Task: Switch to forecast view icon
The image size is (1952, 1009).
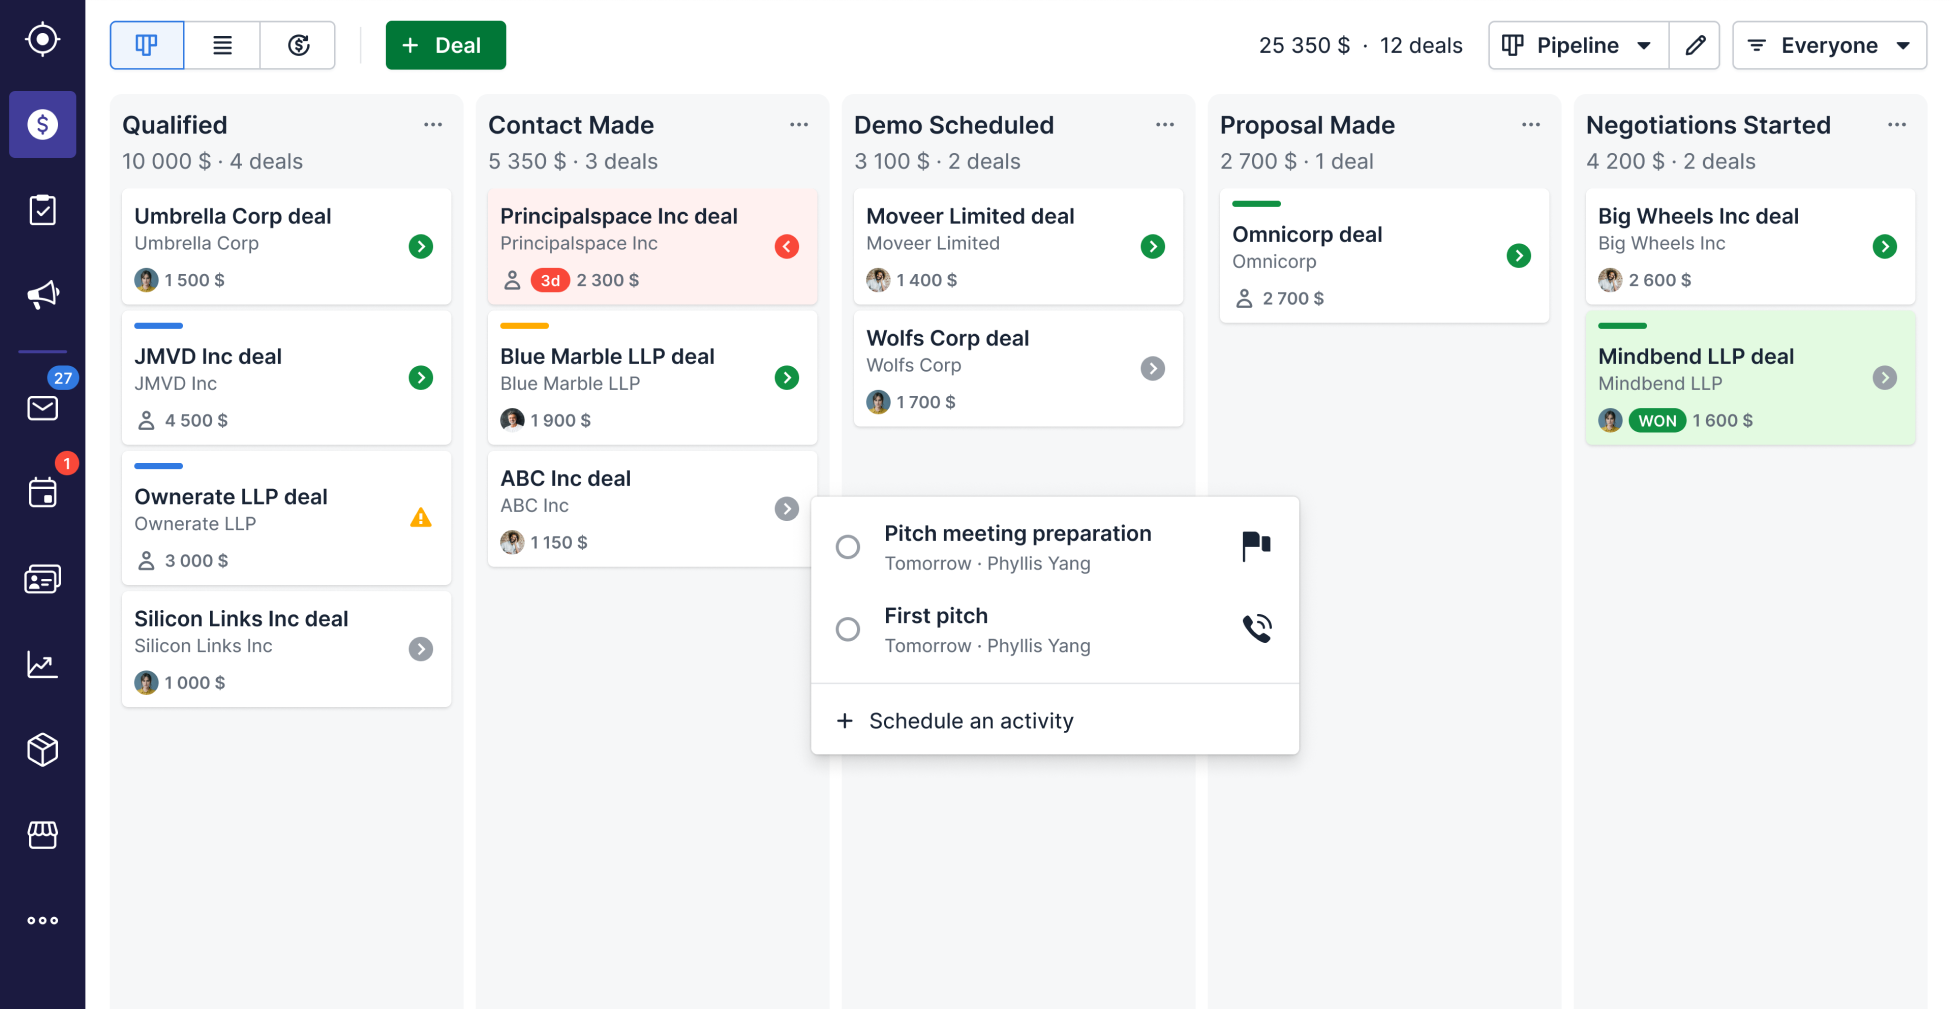Action: point(298,45)
